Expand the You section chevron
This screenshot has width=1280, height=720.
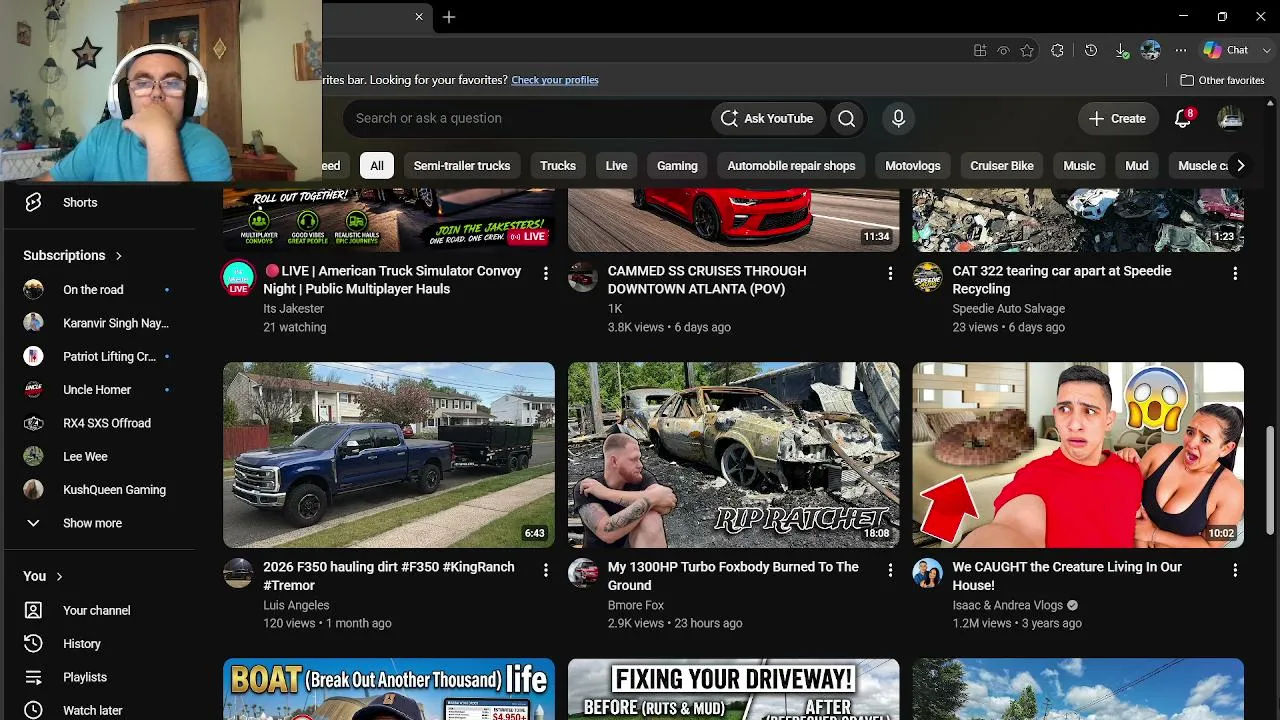click(59, 576)
